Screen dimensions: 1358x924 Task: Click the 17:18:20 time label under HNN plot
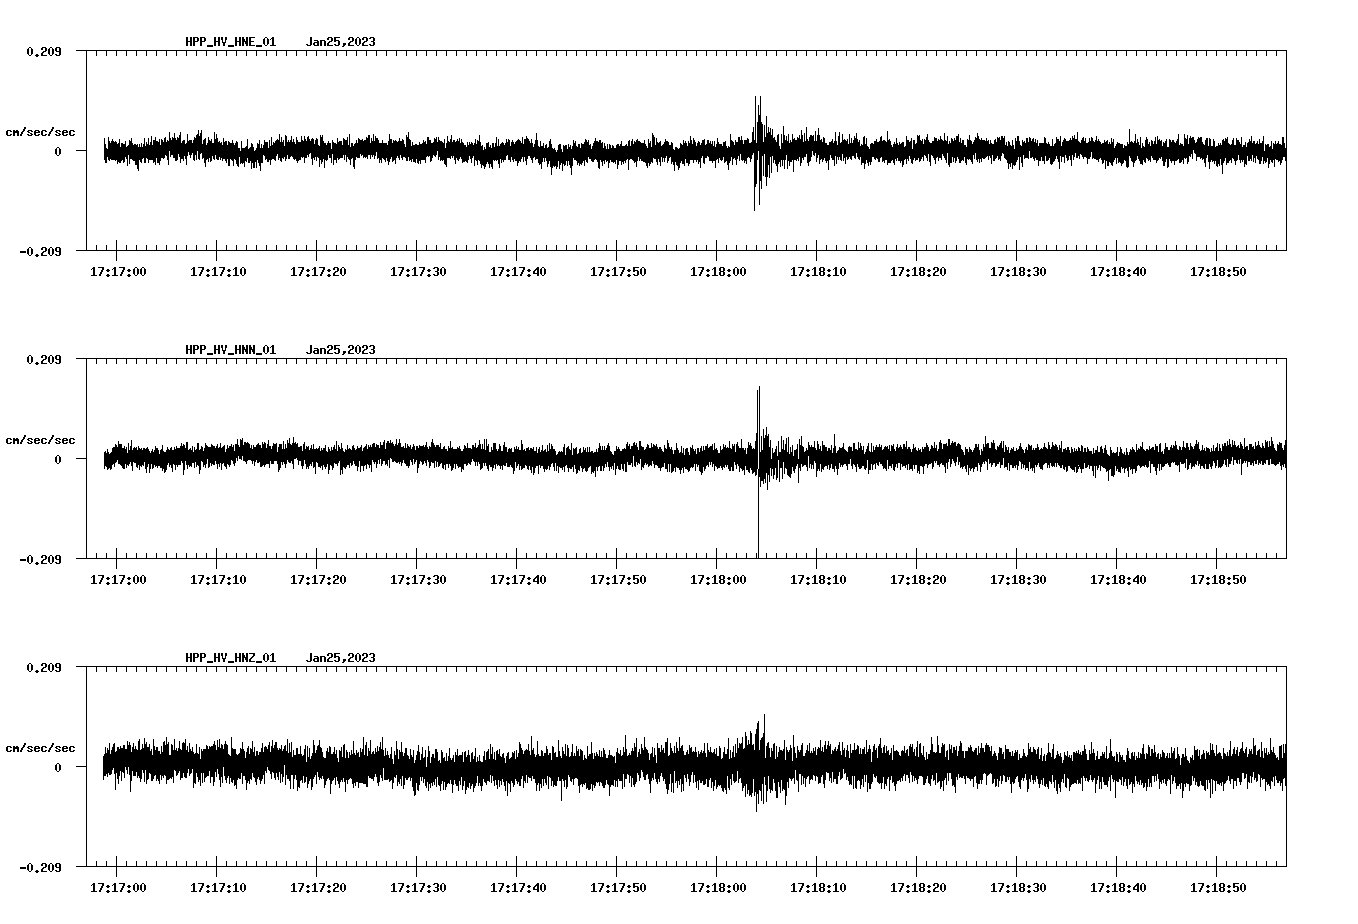pos(918,579)
